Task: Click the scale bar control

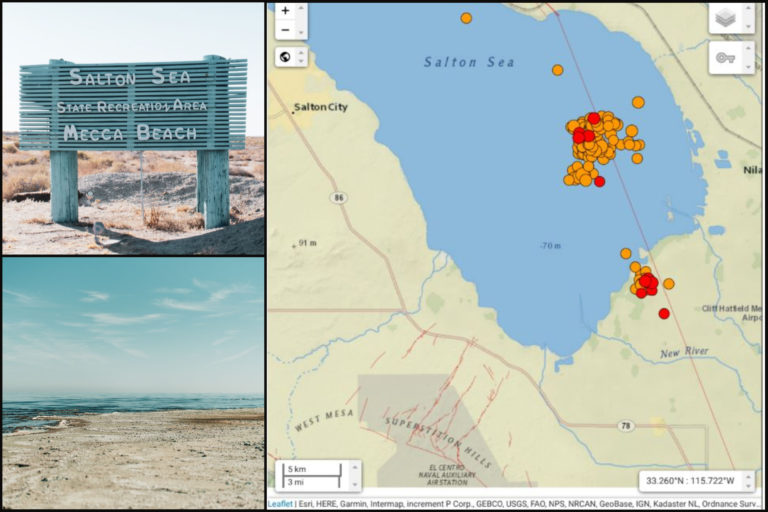Action: 312,475
